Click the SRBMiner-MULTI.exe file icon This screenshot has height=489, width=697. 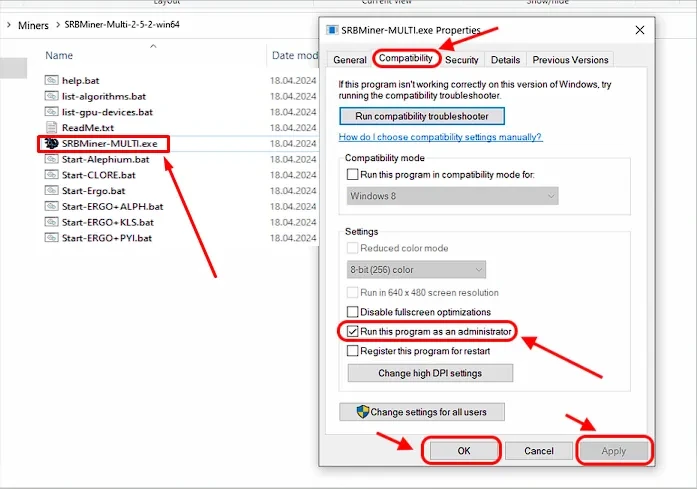point(52,144)
